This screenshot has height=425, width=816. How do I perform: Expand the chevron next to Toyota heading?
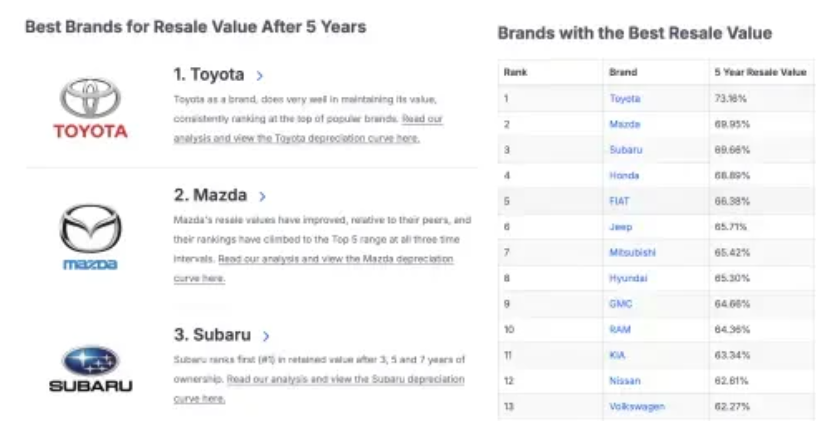click(260, 75)
